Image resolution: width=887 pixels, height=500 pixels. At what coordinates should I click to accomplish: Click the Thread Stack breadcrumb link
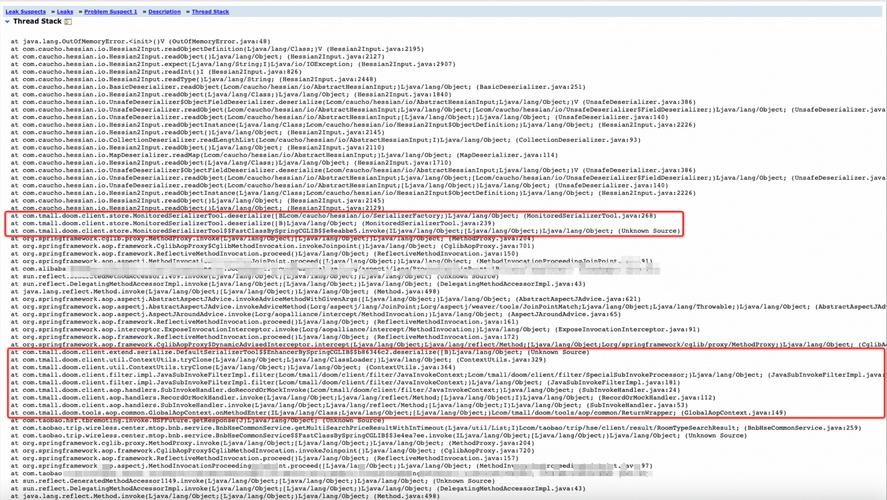coord(210,11)
